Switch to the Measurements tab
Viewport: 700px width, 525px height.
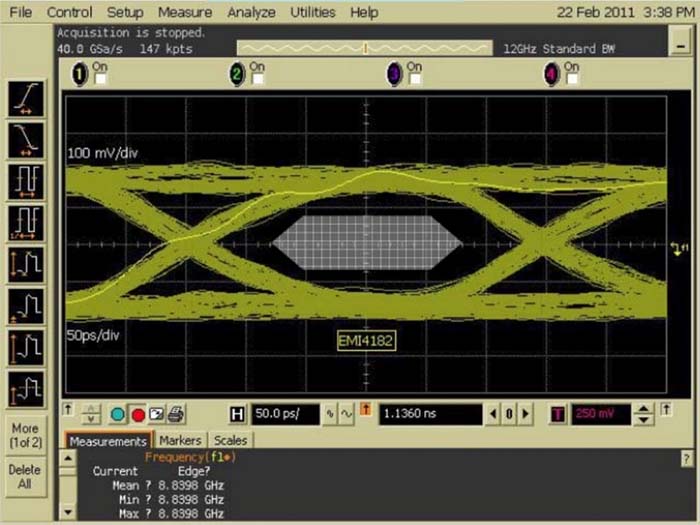pyautogui.click(x=108, y=441)
